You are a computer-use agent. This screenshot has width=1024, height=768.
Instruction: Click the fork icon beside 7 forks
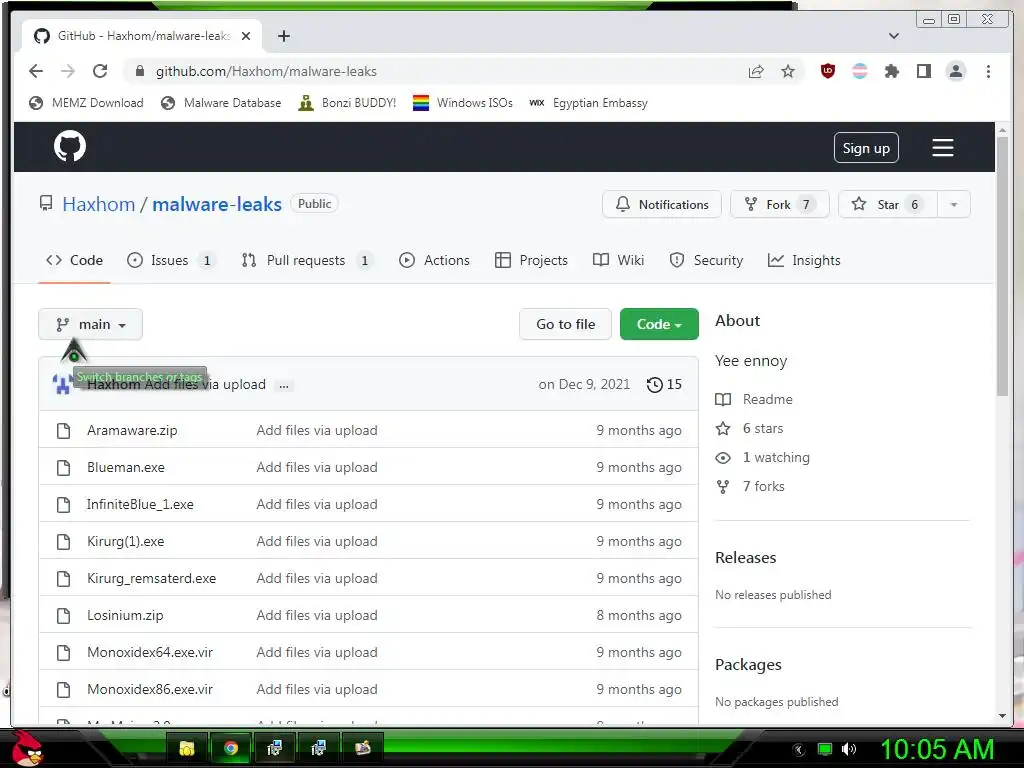[x=723, y=487]
